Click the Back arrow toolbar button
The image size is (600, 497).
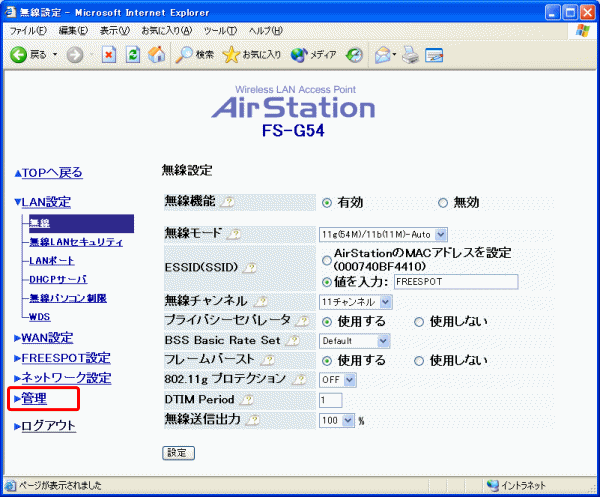pos(28,55)
